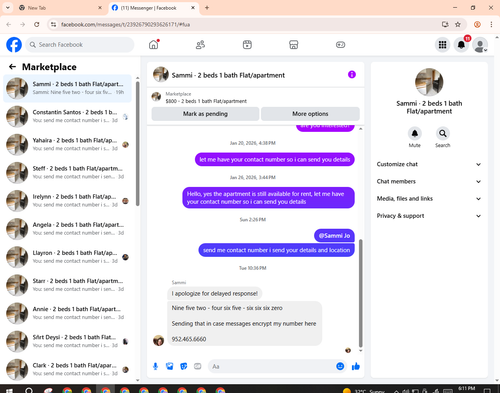Open the Sñrt Deysi conversation
The width and height of the screenshot is (500, 393).
[67, 341]
